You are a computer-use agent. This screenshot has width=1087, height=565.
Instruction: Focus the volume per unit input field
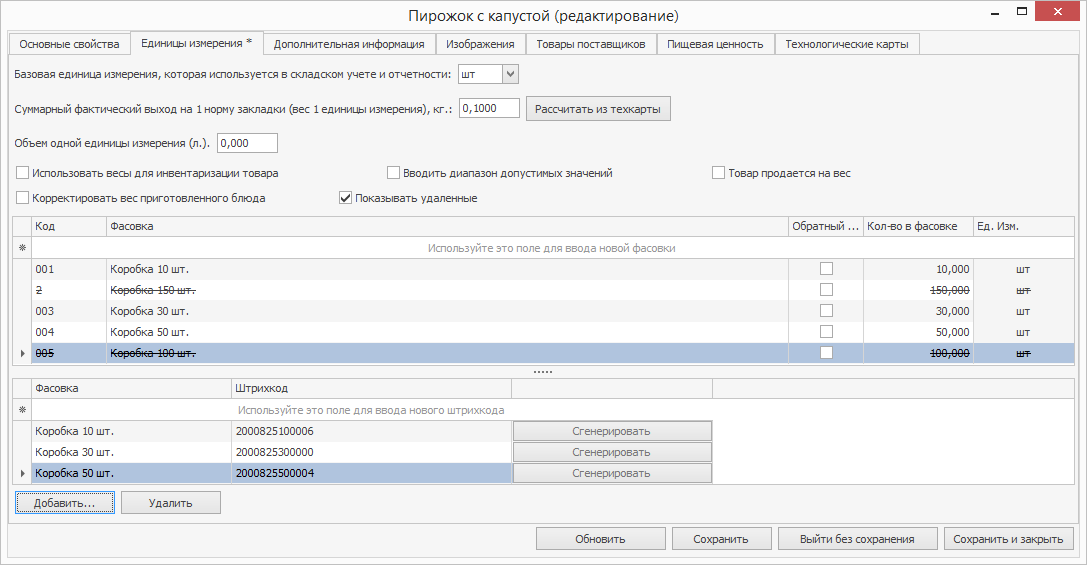coord(247,143)
